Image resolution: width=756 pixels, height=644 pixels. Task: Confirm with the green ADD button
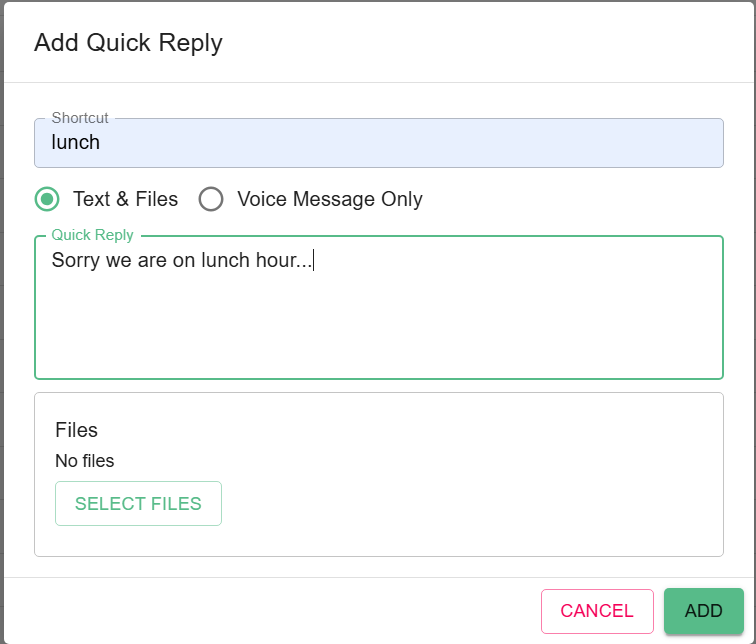coord(703,611)
